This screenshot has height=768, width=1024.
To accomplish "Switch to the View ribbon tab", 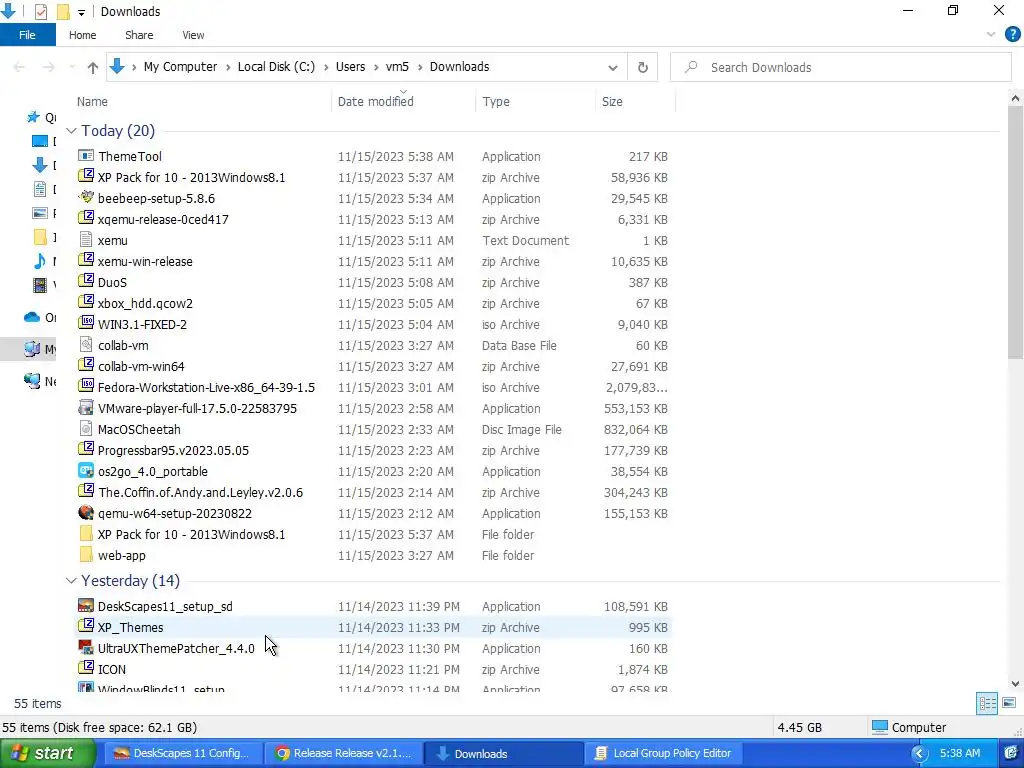I will (x=193, y=35).
